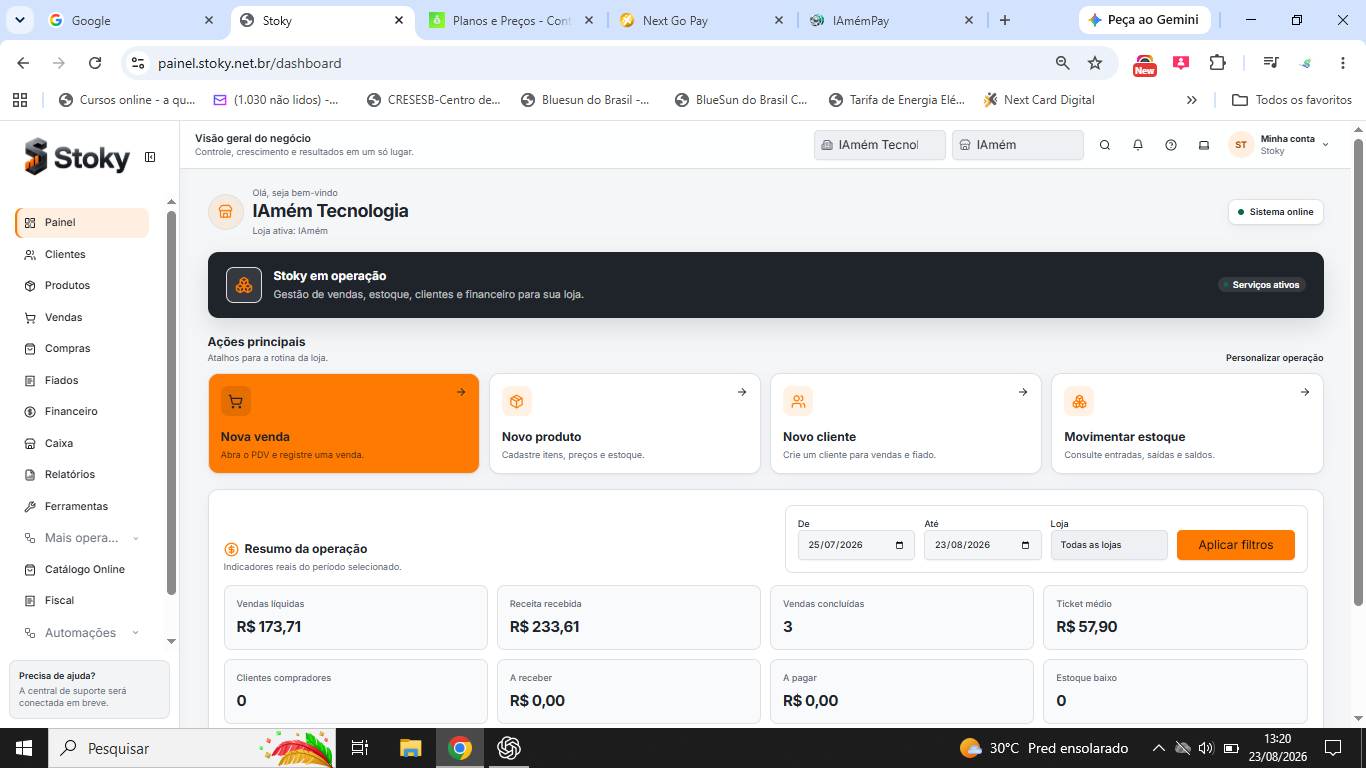Open the search icon in Stoky's header
Viewport: 1366px width, 768px height.
click(x=1105, y=145)
